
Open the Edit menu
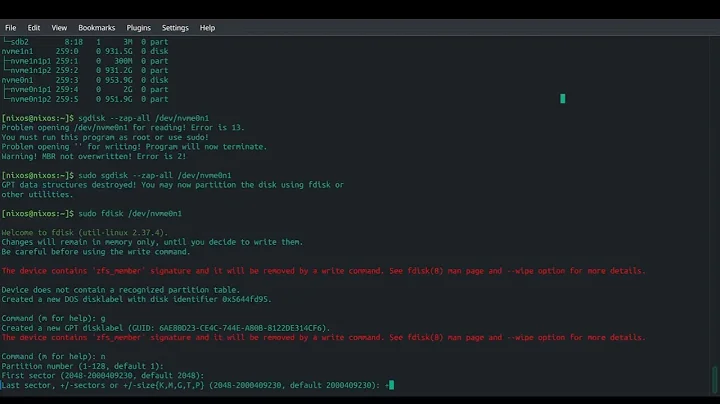click(x=34, y=28)
